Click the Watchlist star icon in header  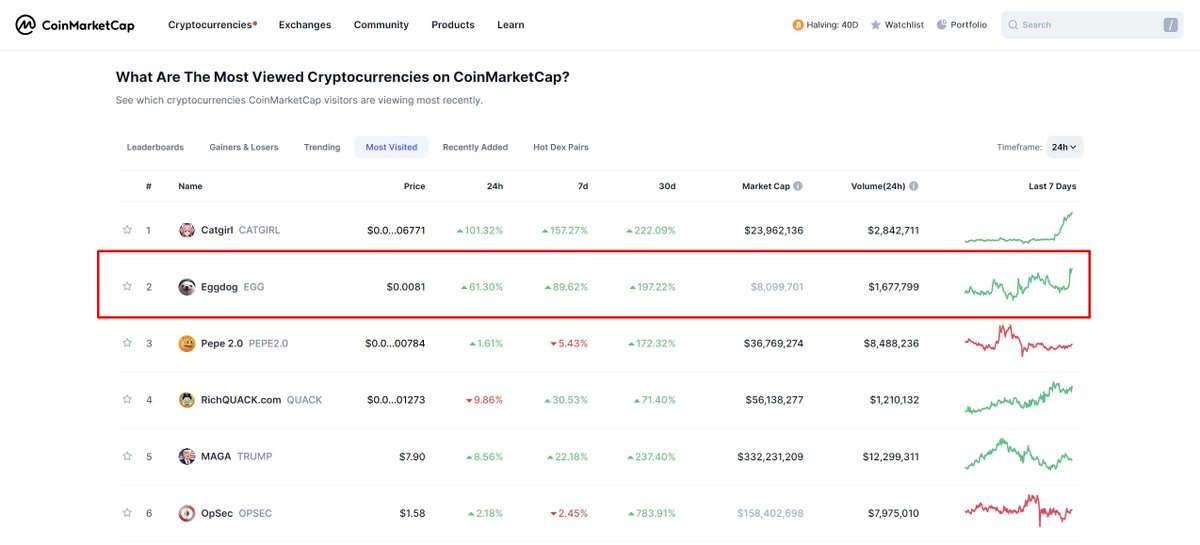click(876, 25)
